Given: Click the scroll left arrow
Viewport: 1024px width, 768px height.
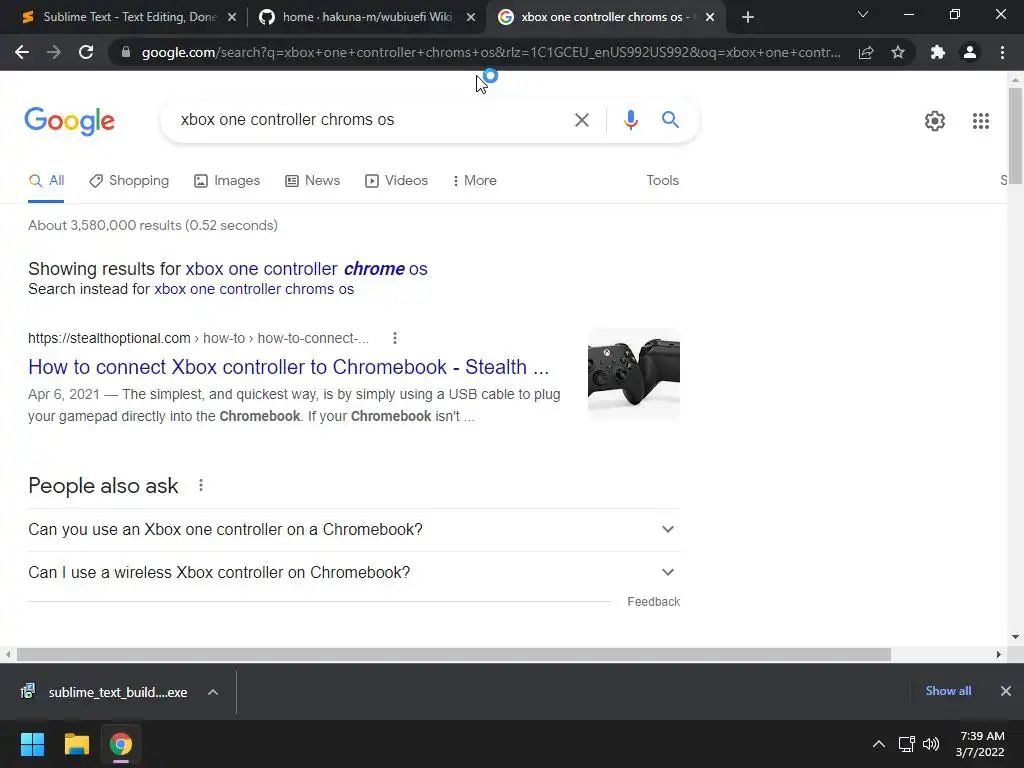Looking at the screenshot, I should click(x=8, y=654).
